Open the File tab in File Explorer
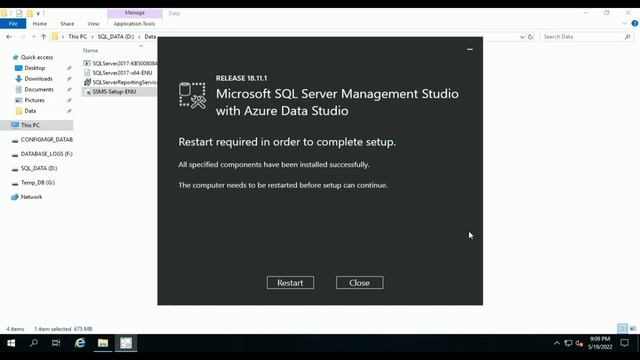Screen dimensions: 640x360 click(13, 24)
